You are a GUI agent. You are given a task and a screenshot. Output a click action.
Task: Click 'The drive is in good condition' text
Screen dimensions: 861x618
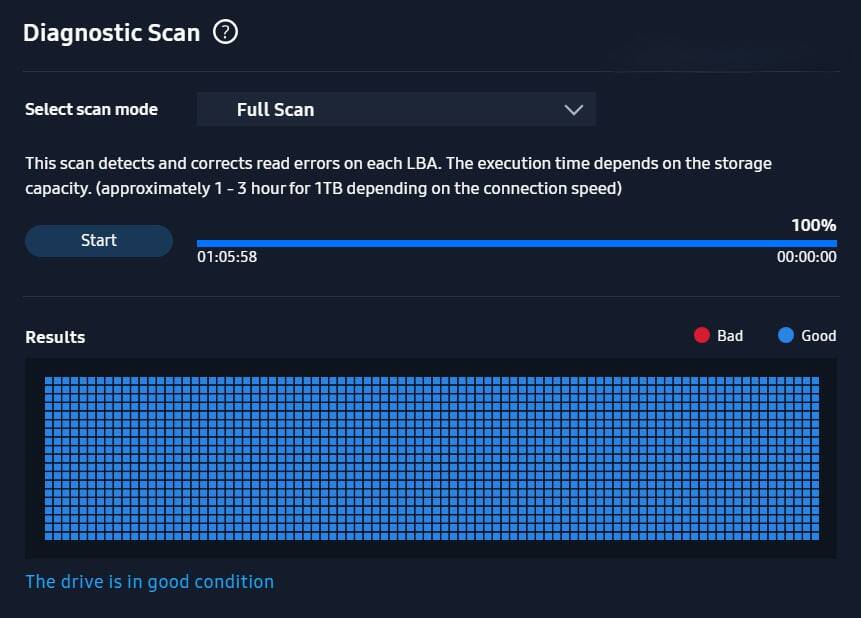point(149,582)
